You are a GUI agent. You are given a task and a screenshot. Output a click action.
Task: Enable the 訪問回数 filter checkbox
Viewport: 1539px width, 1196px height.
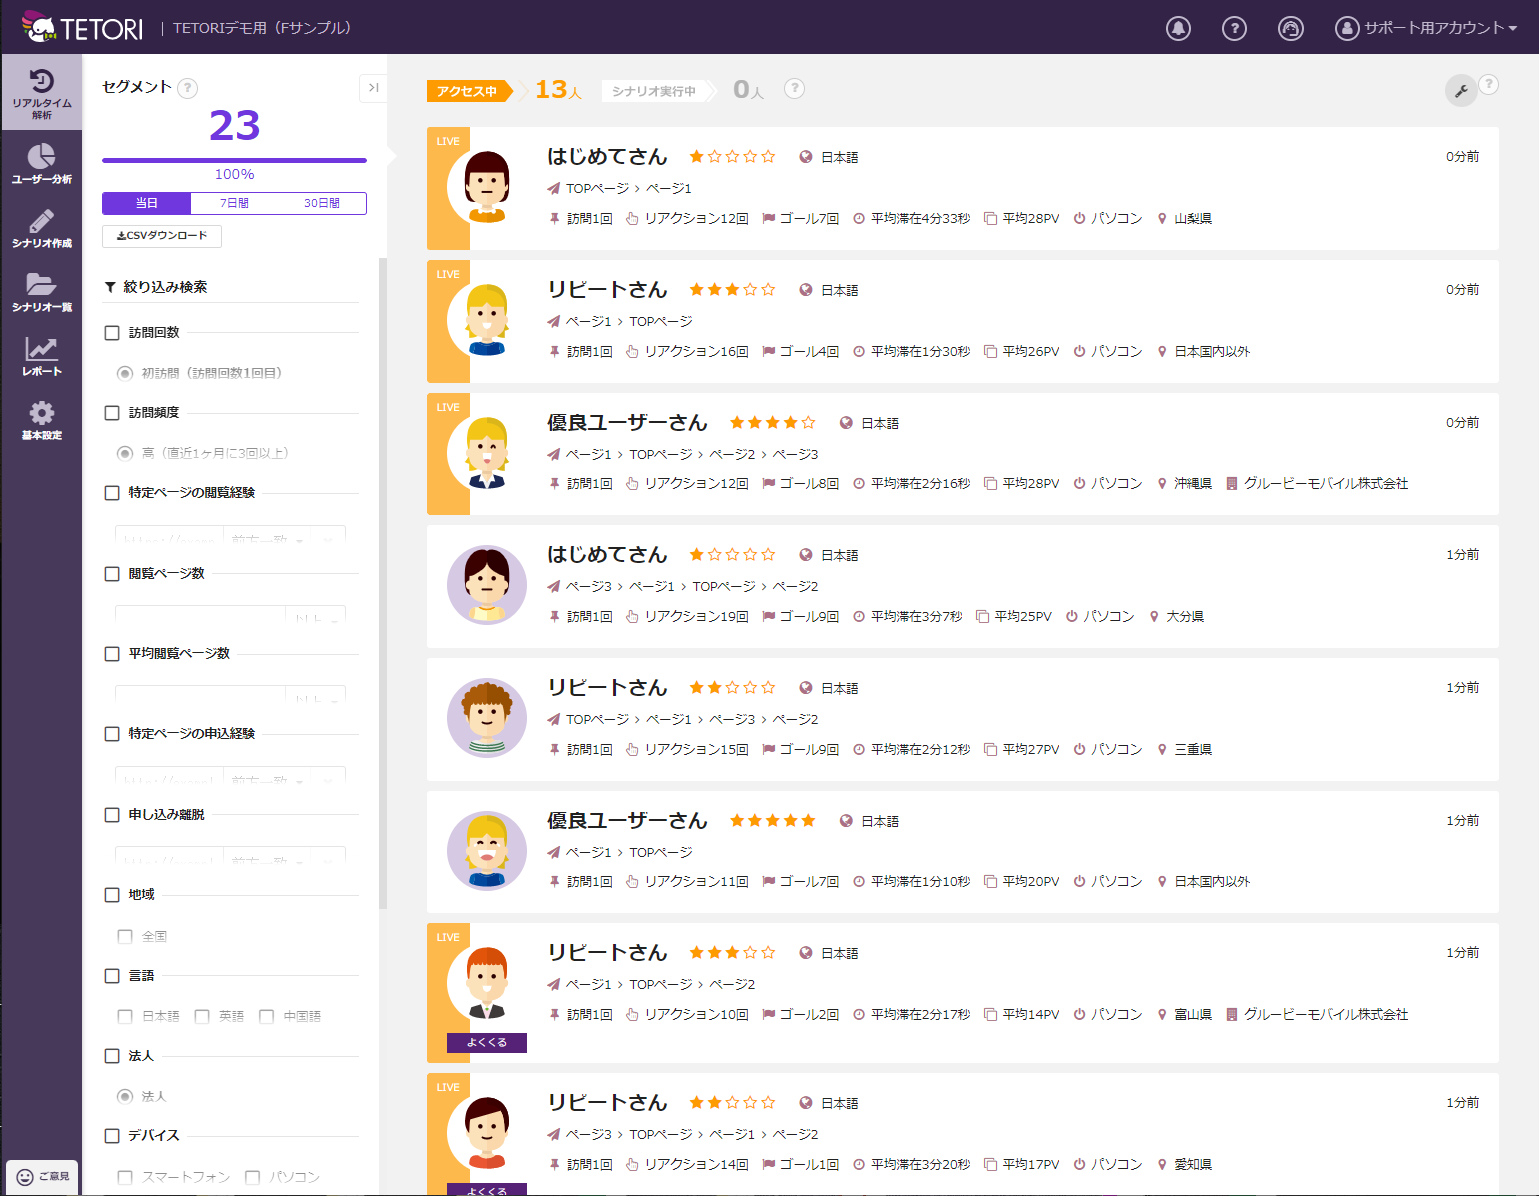click(111, 332)
